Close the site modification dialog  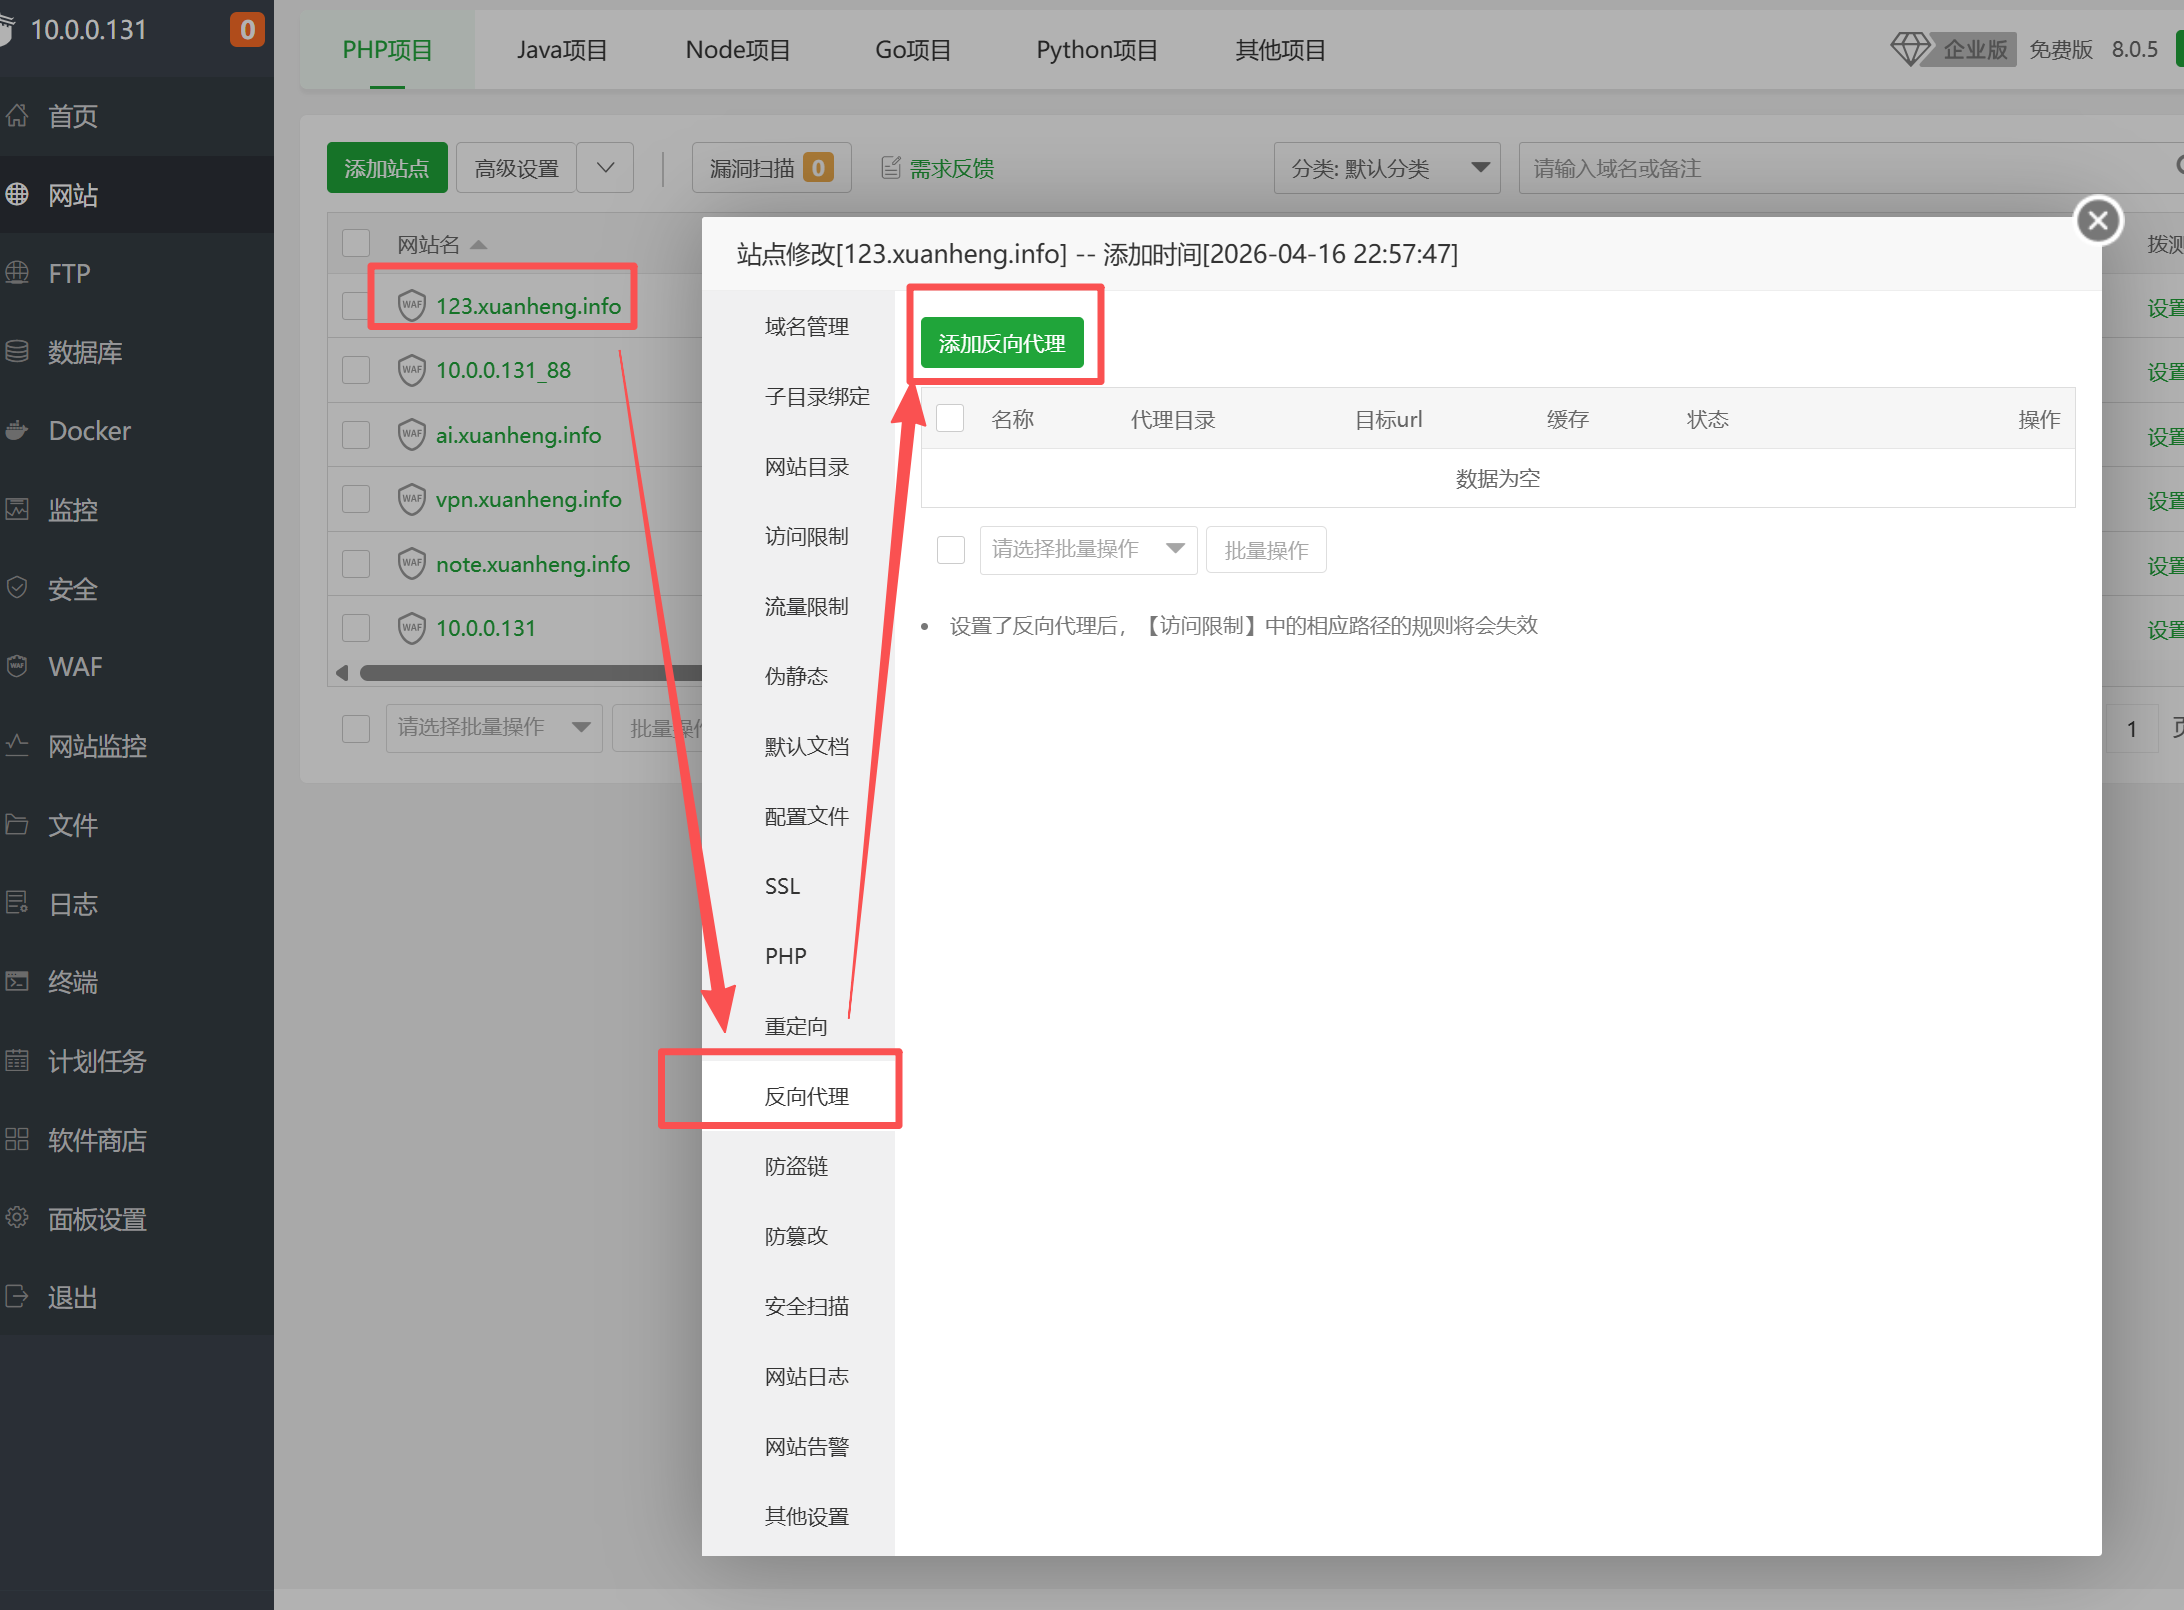2098,221
